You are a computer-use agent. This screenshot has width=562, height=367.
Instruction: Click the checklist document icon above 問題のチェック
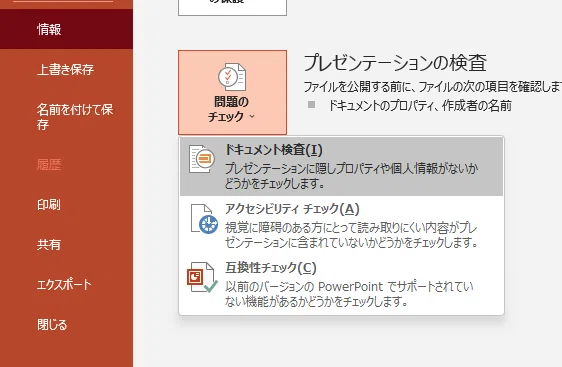232,77
